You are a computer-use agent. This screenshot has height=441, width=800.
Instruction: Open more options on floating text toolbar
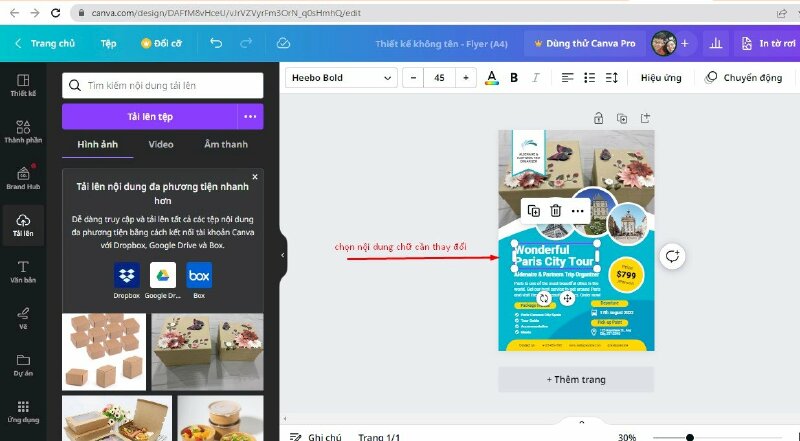(578, 211)
